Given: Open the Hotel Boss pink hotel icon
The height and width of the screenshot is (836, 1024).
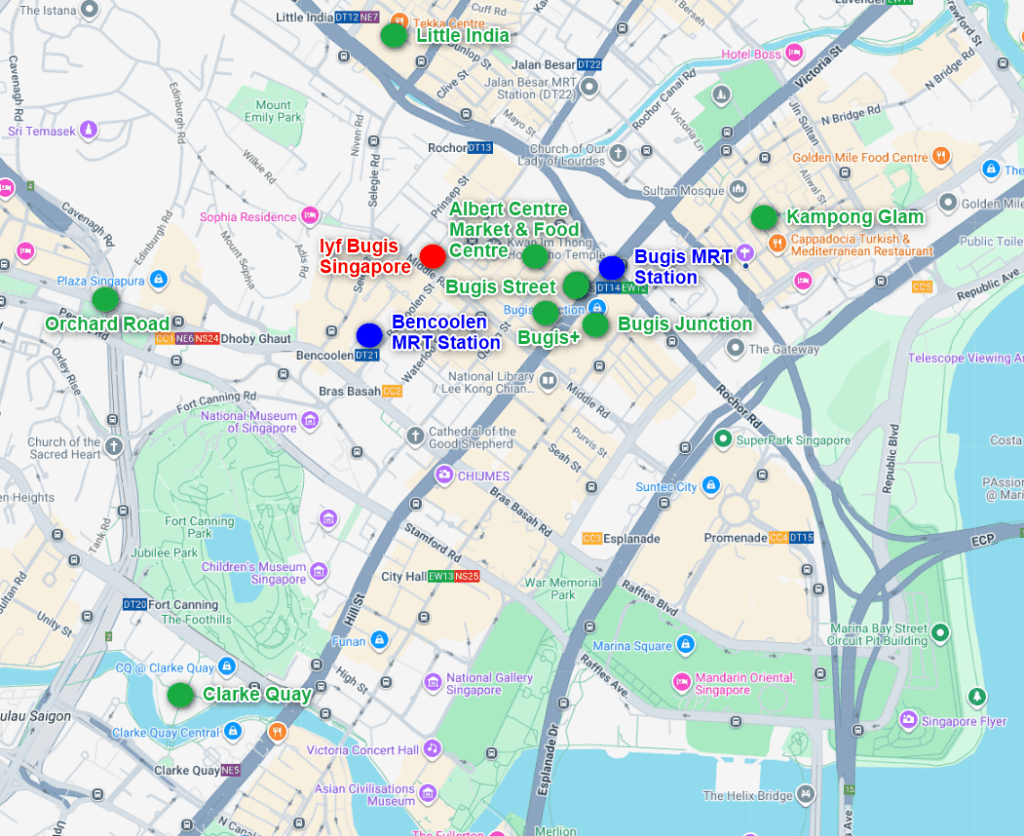Looking at the screenshot, I should [x=795, y=53].
